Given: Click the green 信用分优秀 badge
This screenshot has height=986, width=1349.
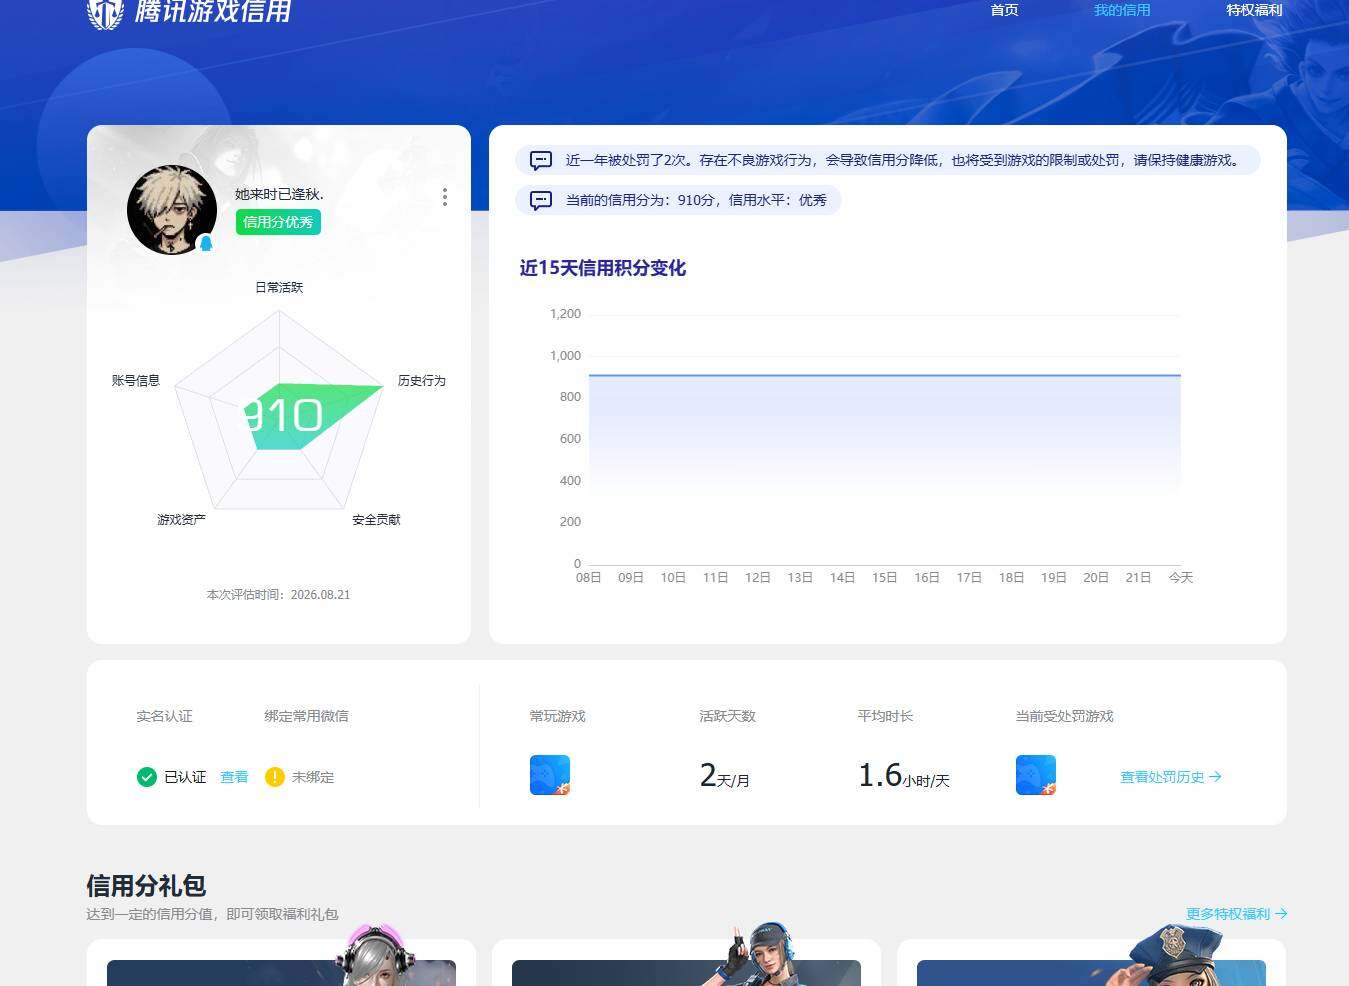Looking at the screenshot, I should [278, 222].
